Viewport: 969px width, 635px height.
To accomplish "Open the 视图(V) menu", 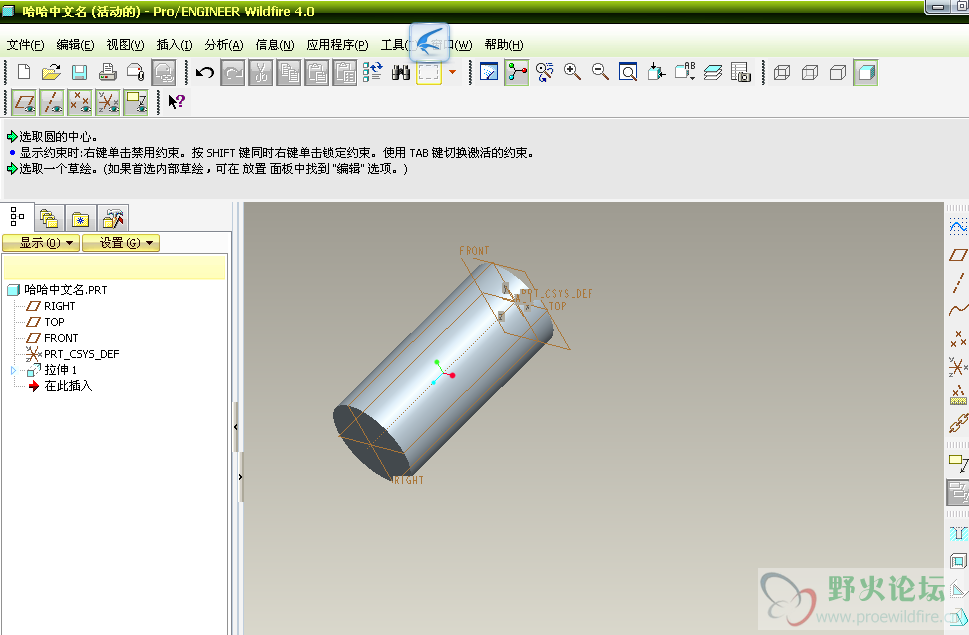I will point(125,44).
